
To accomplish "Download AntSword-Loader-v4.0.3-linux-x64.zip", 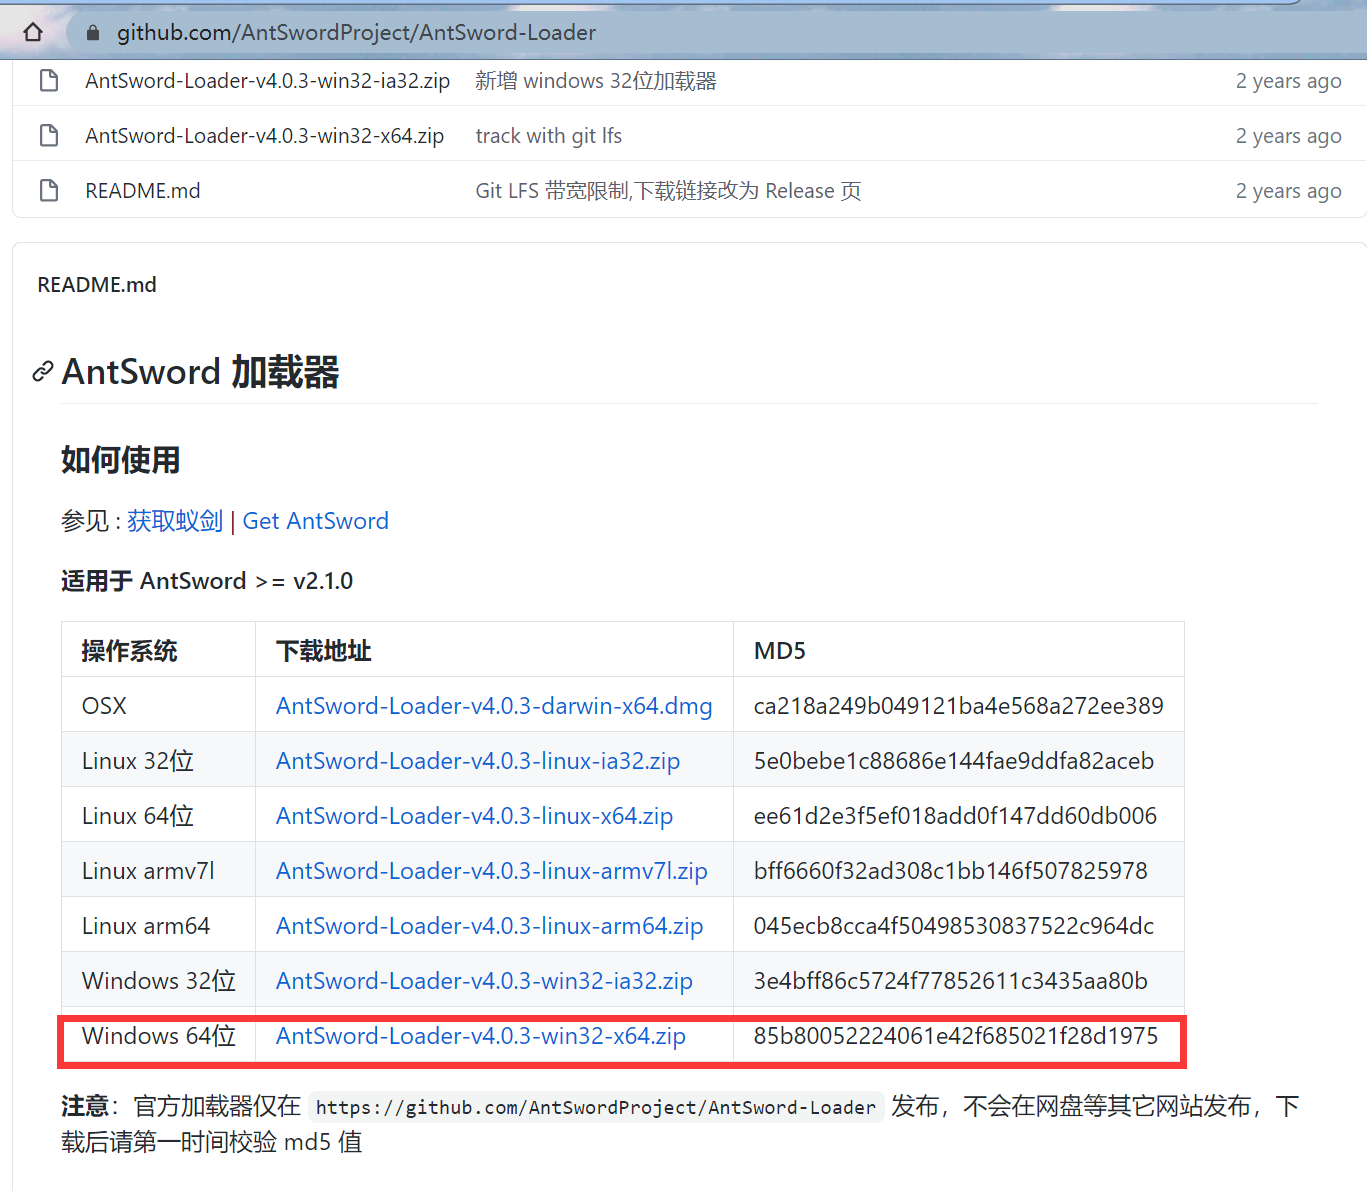I will tap(474, 816).
